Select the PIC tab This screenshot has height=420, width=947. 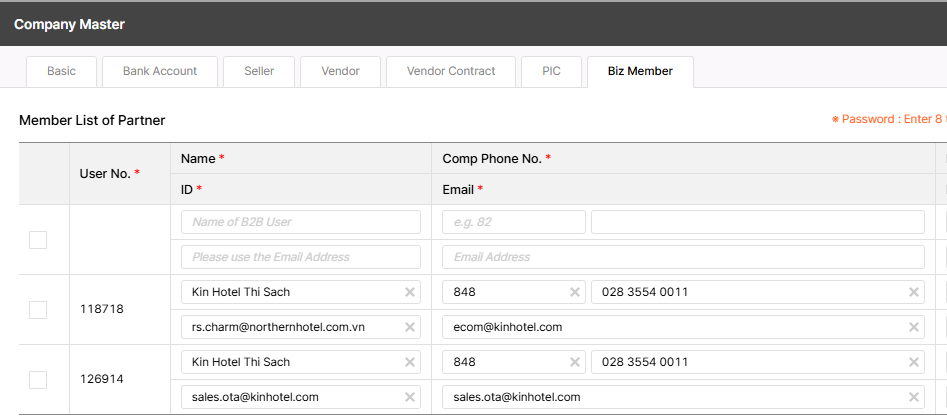tap(551, 72)
